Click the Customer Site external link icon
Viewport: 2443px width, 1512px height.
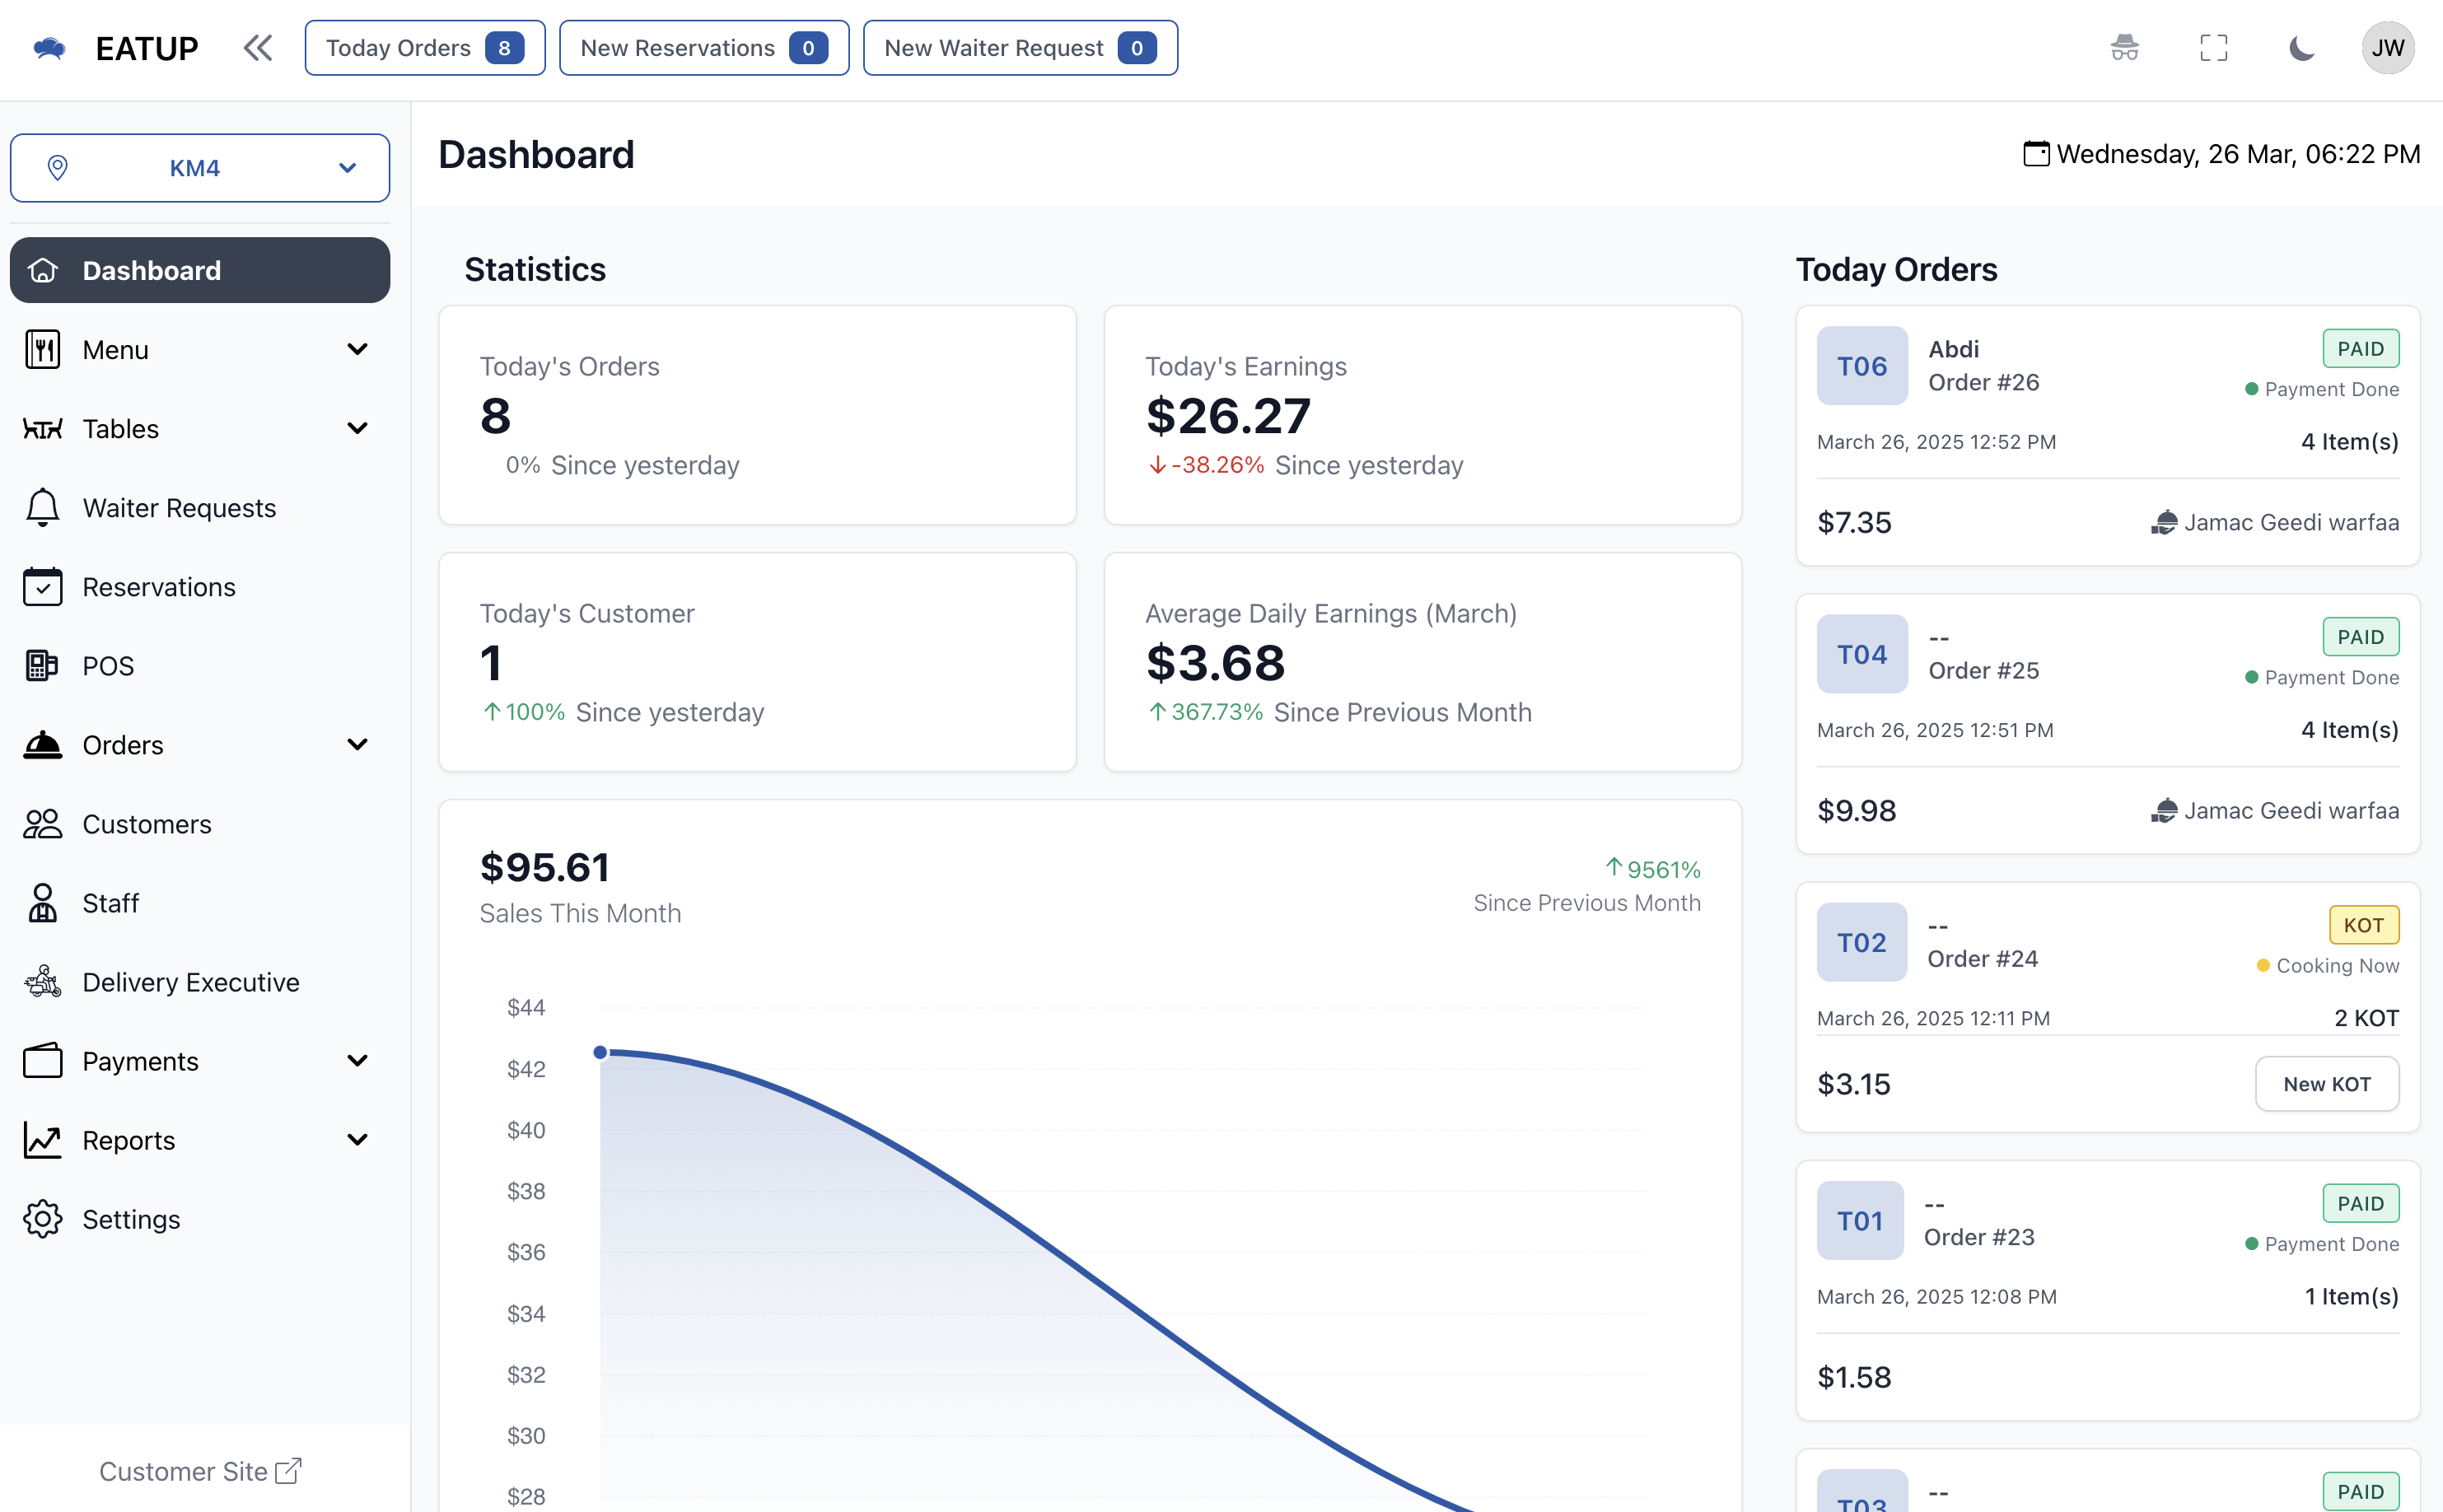[x=288, y=1471]
